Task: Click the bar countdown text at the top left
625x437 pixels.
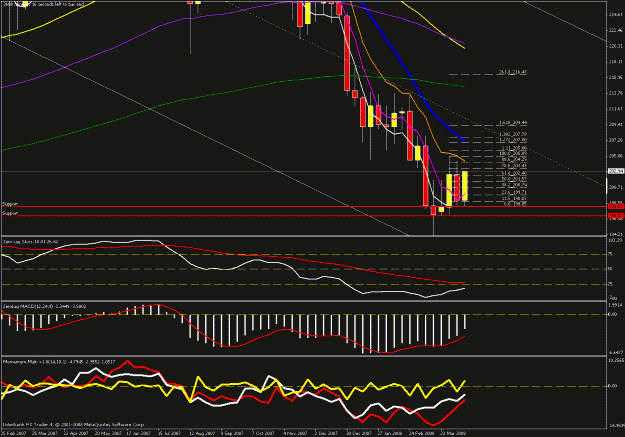Action: pos(43,4)
